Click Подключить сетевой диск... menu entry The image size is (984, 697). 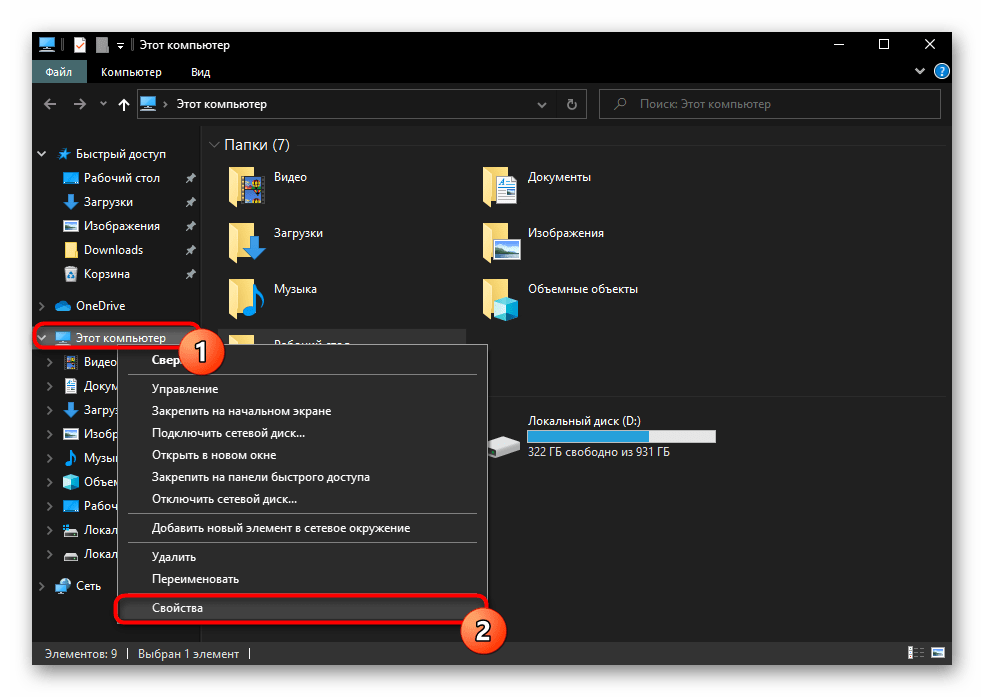click(228, 433)
